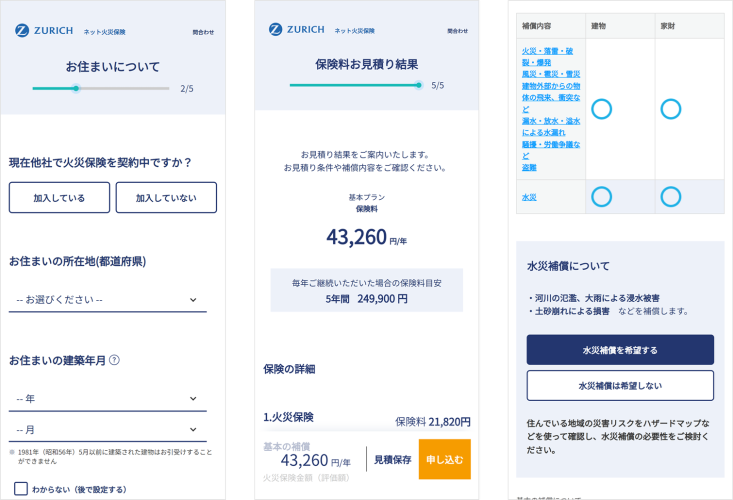
Task: Click the 保険の詳細 heading
Action: (x=289, y=369)
